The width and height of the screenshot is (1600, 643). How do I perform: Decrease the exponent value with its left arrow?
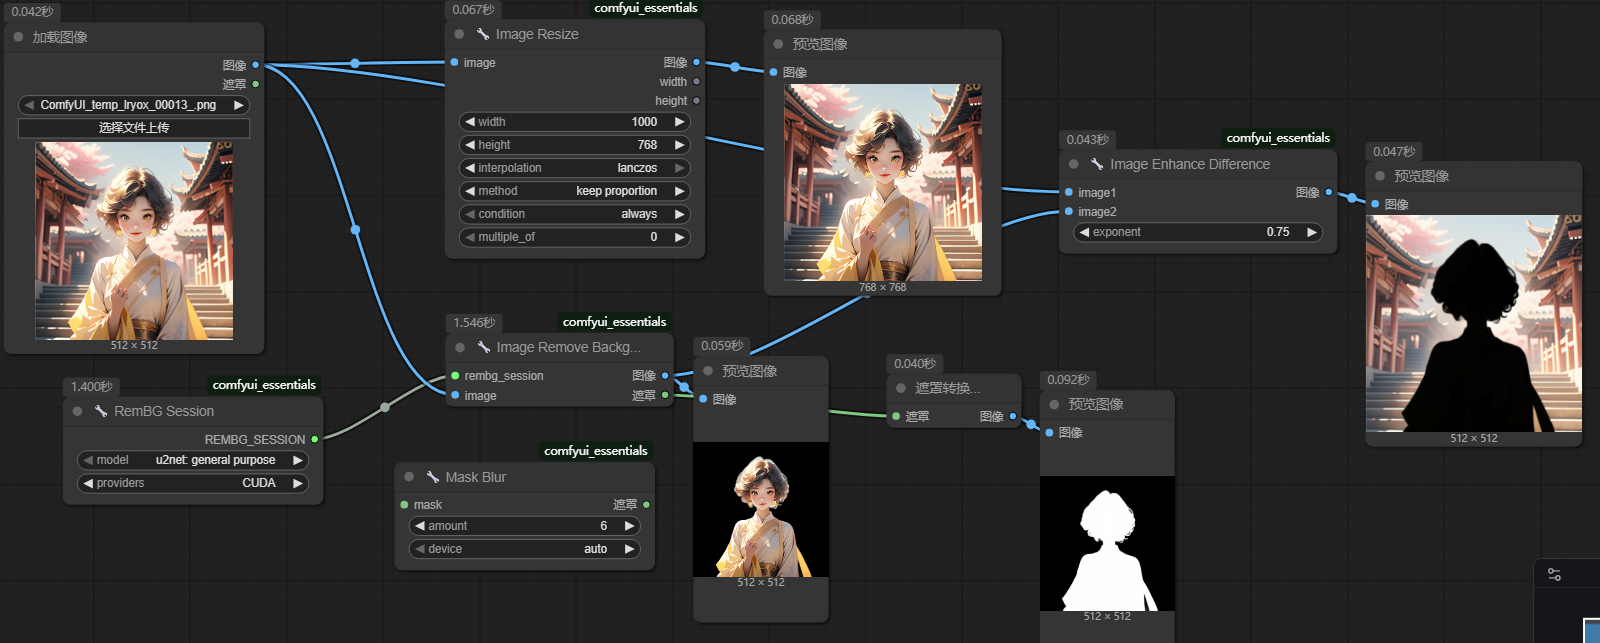point(1084,232)
